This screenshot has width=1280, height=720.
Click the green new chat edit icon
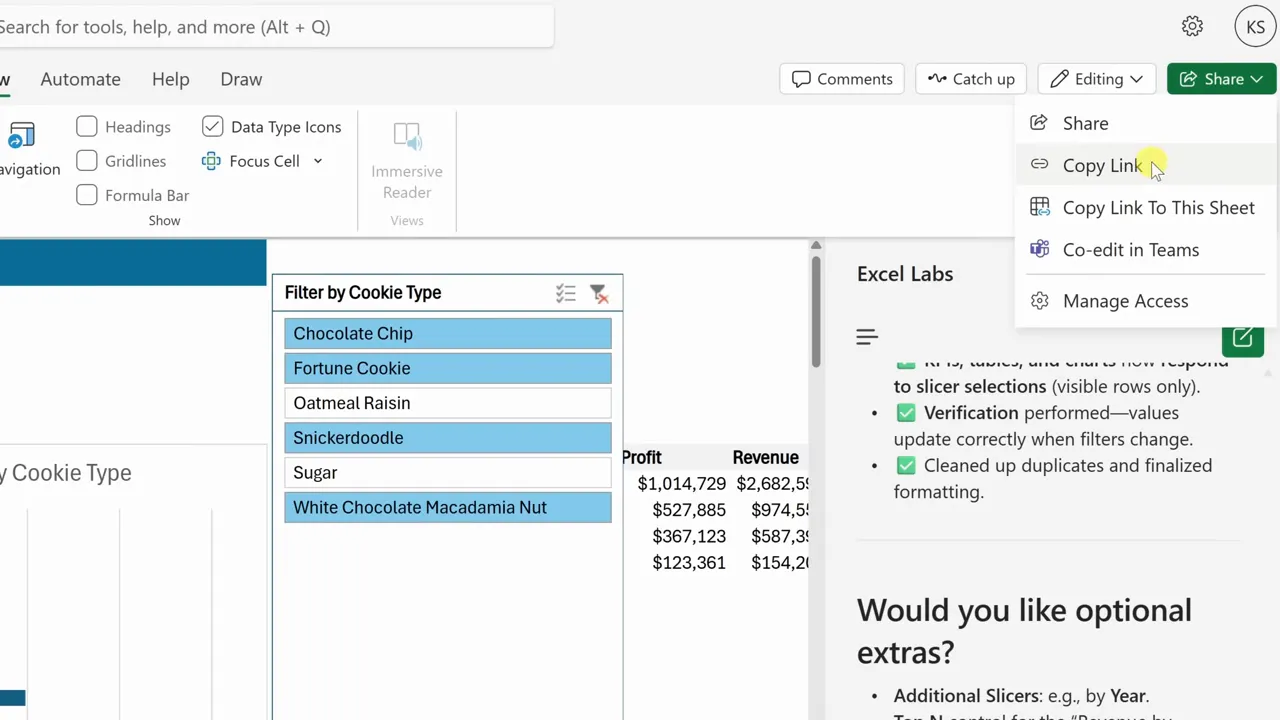pyautogui.click(x=1243, y=338)
